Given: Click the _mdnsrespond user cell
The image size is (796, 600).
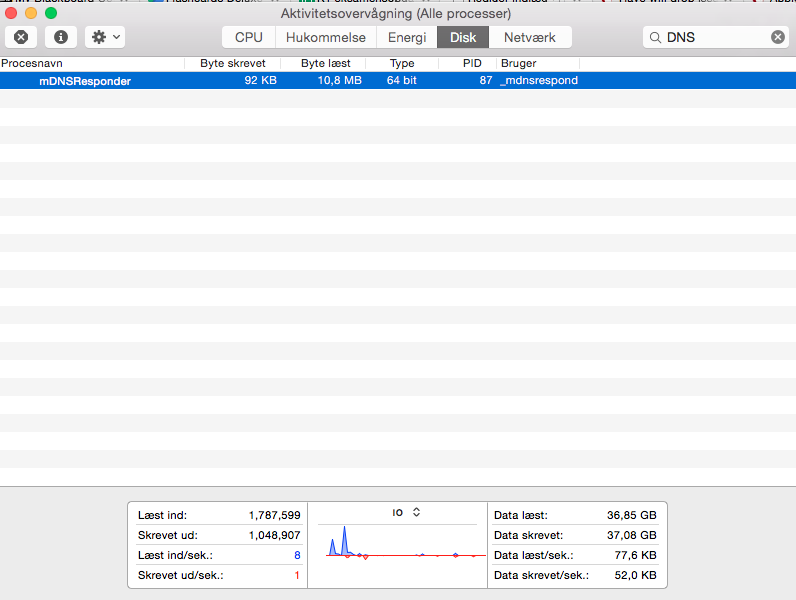Looking at the screenshot, I should coord(539,80).
